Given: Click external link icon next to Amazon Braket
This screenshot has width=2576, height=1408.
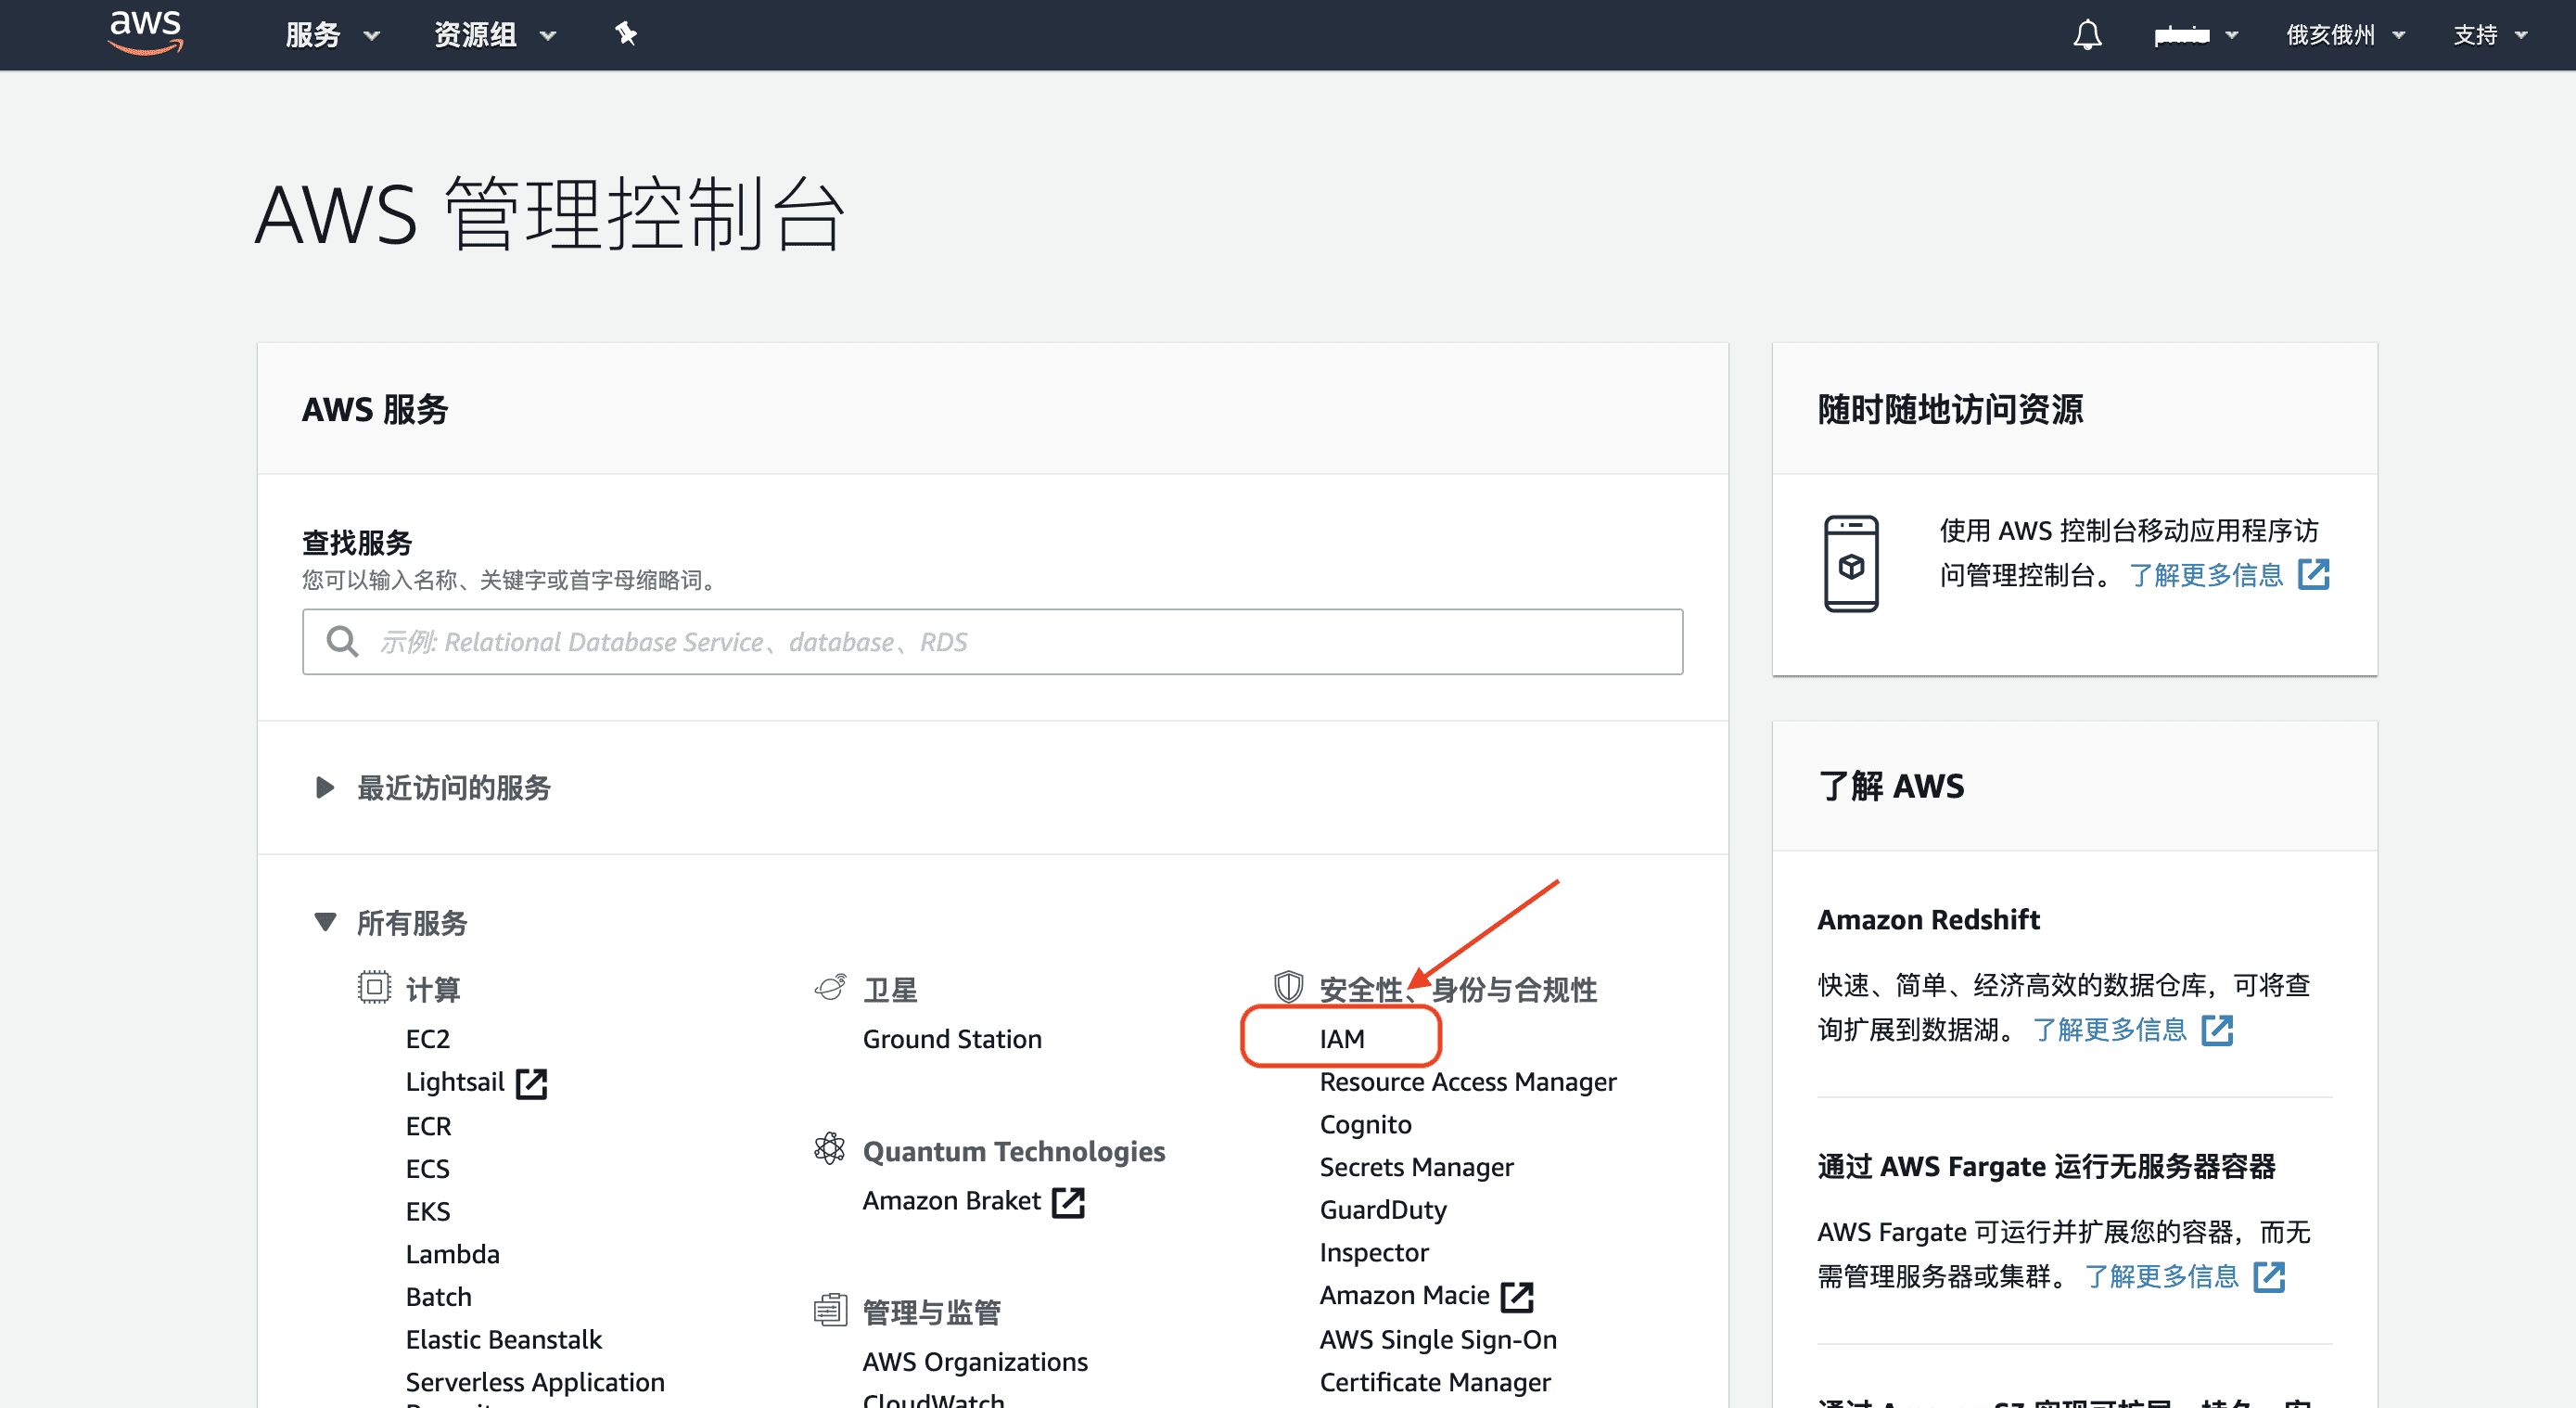Looking at the screenshot, I should tap(1069, 1202).
